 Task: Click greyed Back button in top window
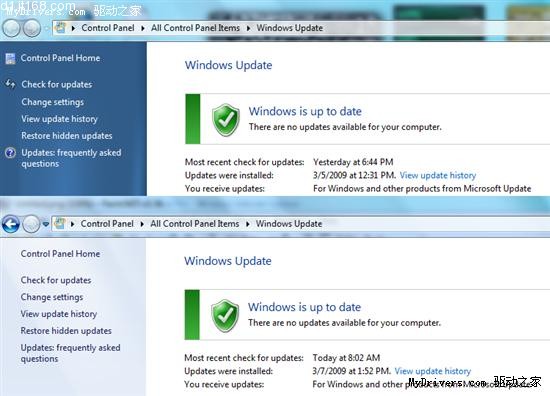click(11, 28)
